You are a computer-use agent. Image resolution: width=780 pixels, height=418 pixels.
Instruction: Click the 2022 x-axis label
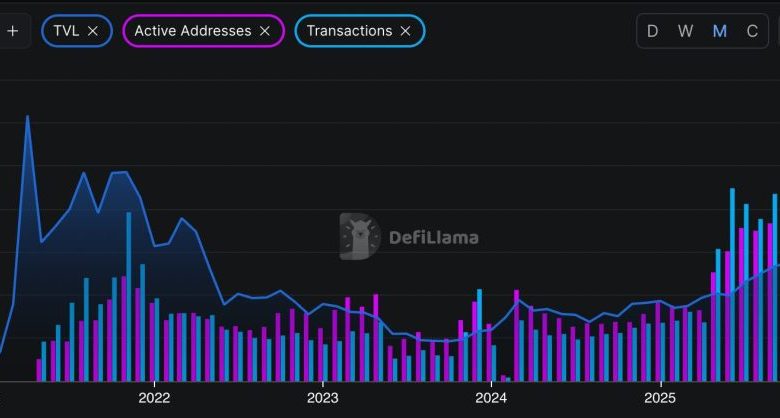pos(154,397)
